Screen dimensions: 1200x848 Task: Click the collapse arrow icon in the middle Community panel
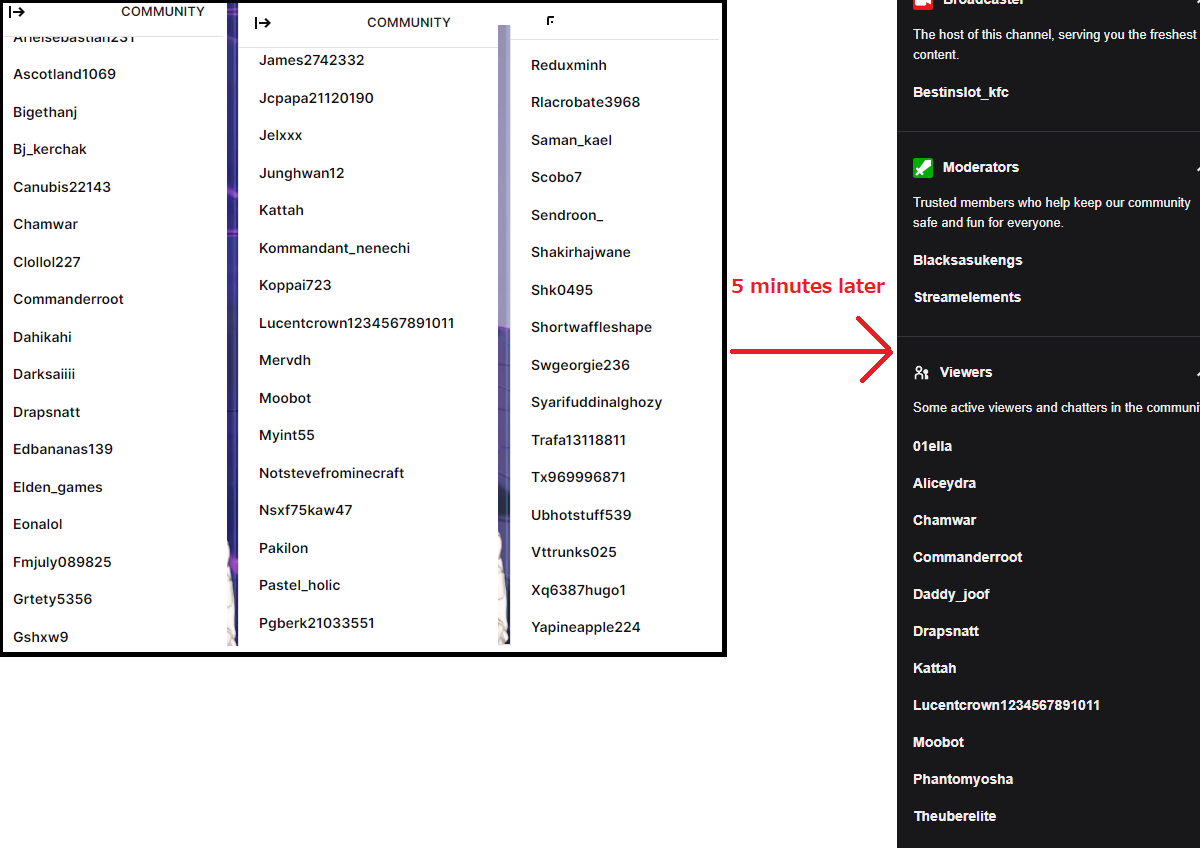coord(263,23)
